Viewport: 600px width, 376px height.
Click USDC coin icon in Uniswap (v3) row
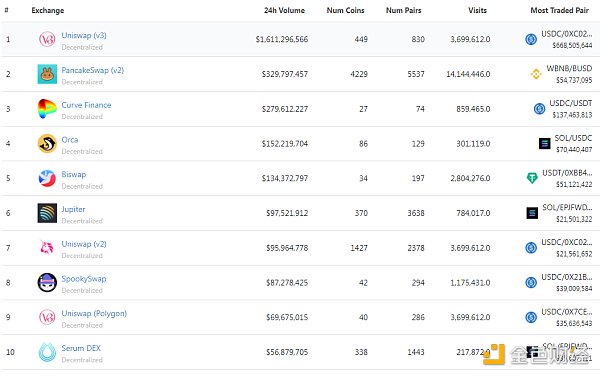tap(531, 39)
